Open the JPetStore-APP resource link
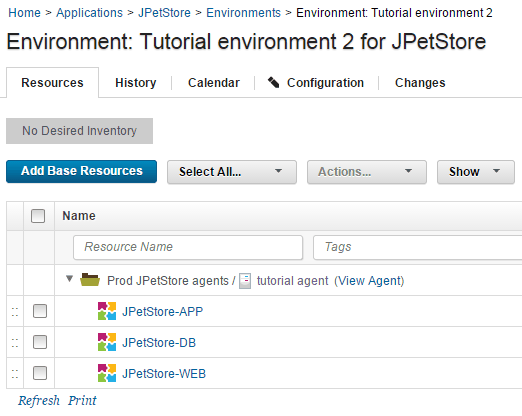Screen dimensions: 522x416 tap(162, 311)
